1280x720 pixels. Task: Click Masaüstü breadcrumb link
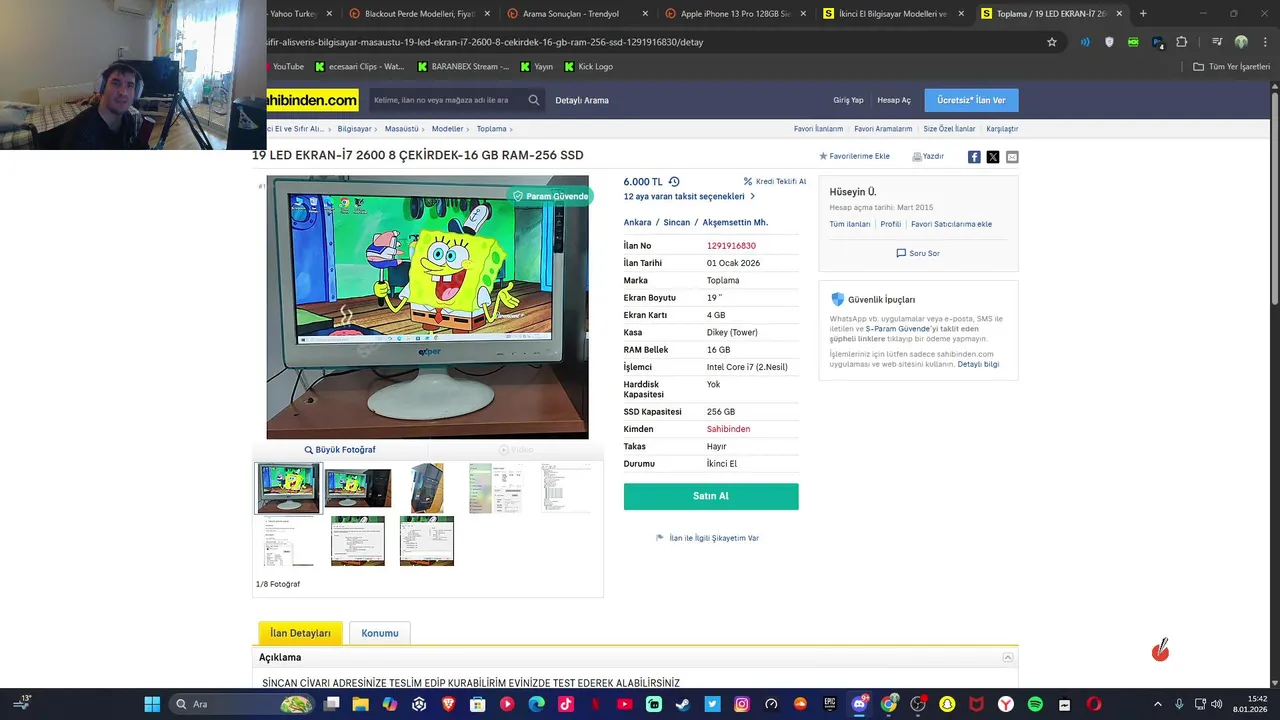click(x=402, y=129)
